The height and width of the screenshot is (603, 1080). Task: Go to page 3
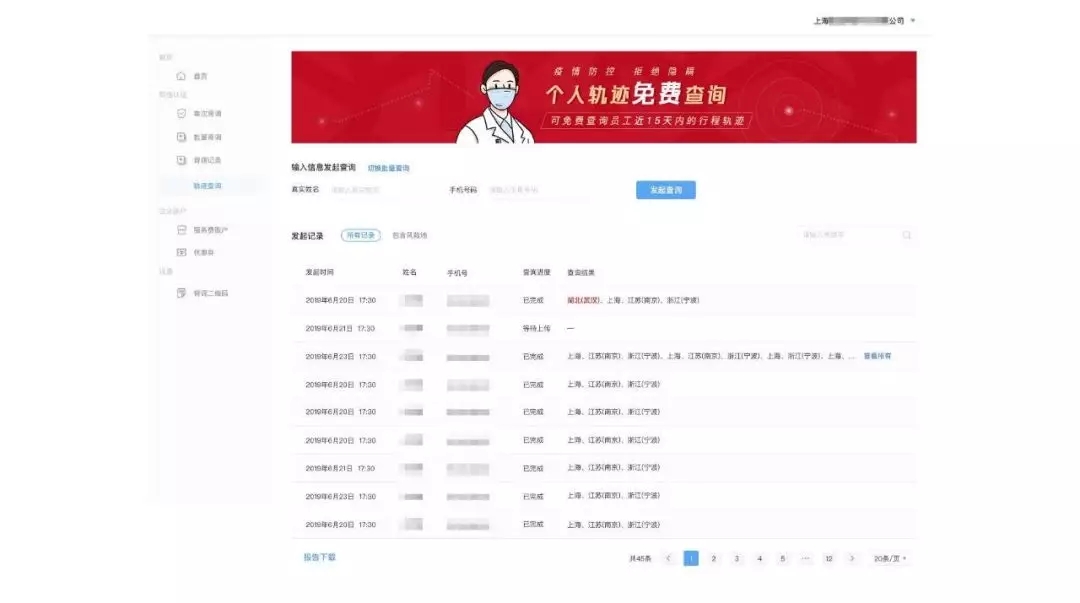[736, 558]
